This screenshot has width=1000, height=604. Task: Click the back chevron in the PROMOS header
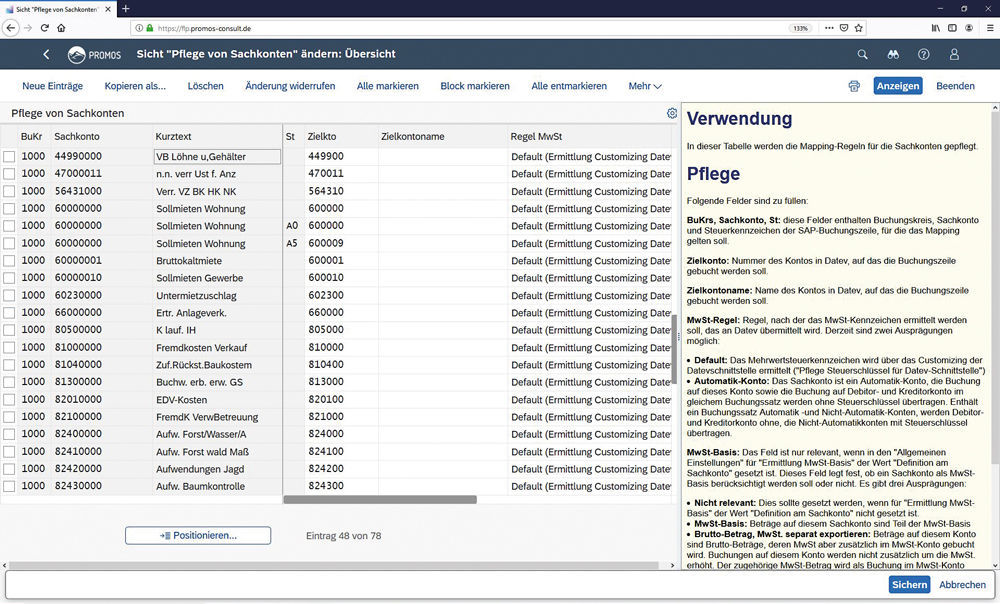pos(46,54)
